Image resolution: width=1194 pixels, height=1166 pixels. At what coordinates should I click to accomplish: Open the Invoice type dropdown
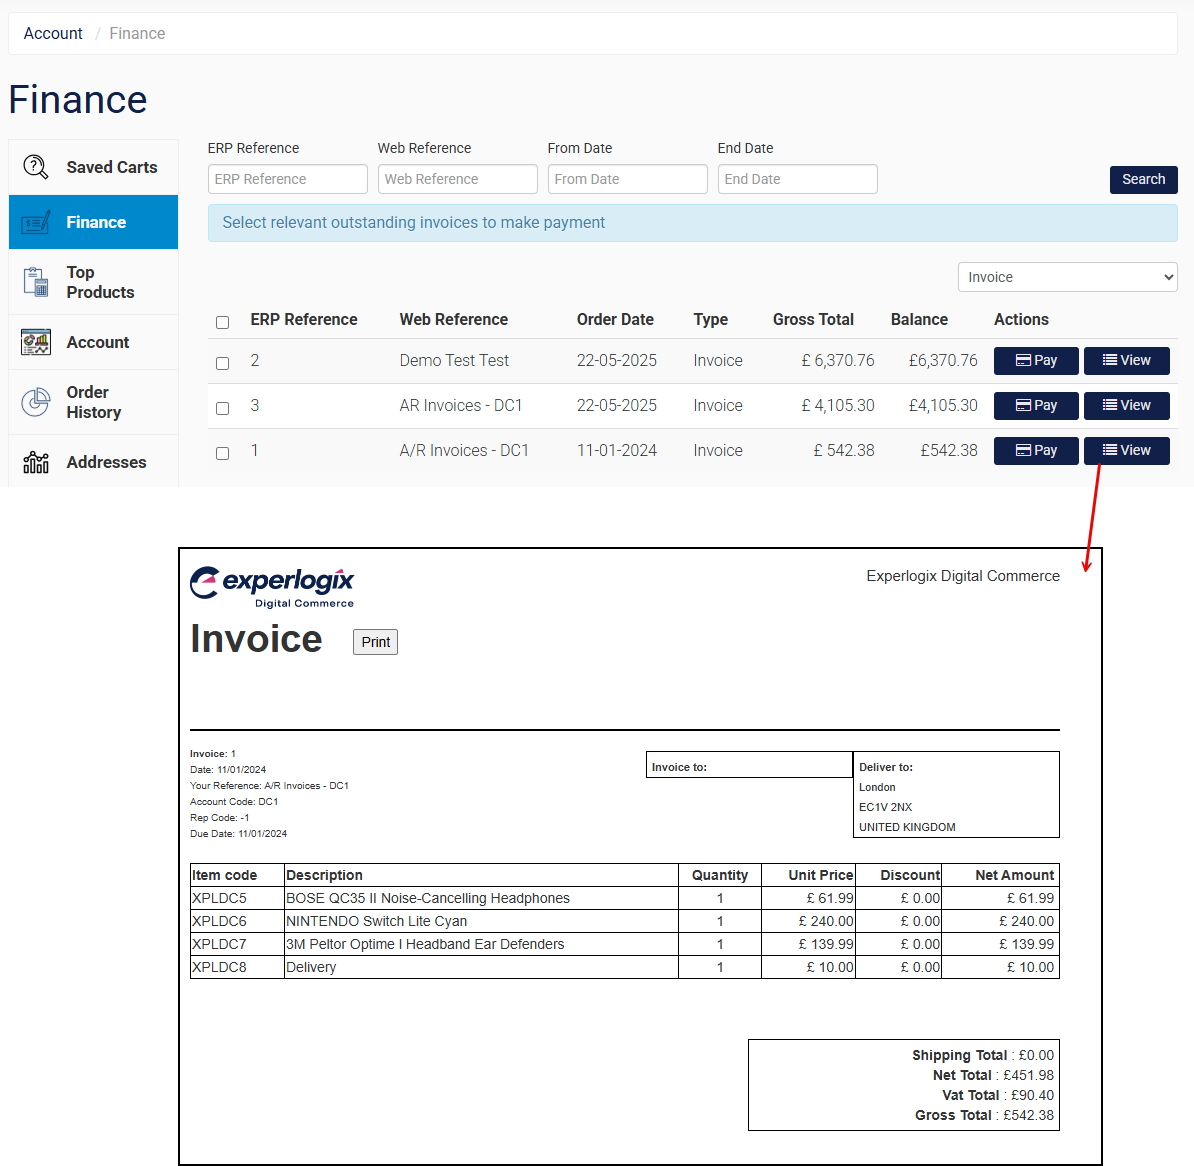1067,277
